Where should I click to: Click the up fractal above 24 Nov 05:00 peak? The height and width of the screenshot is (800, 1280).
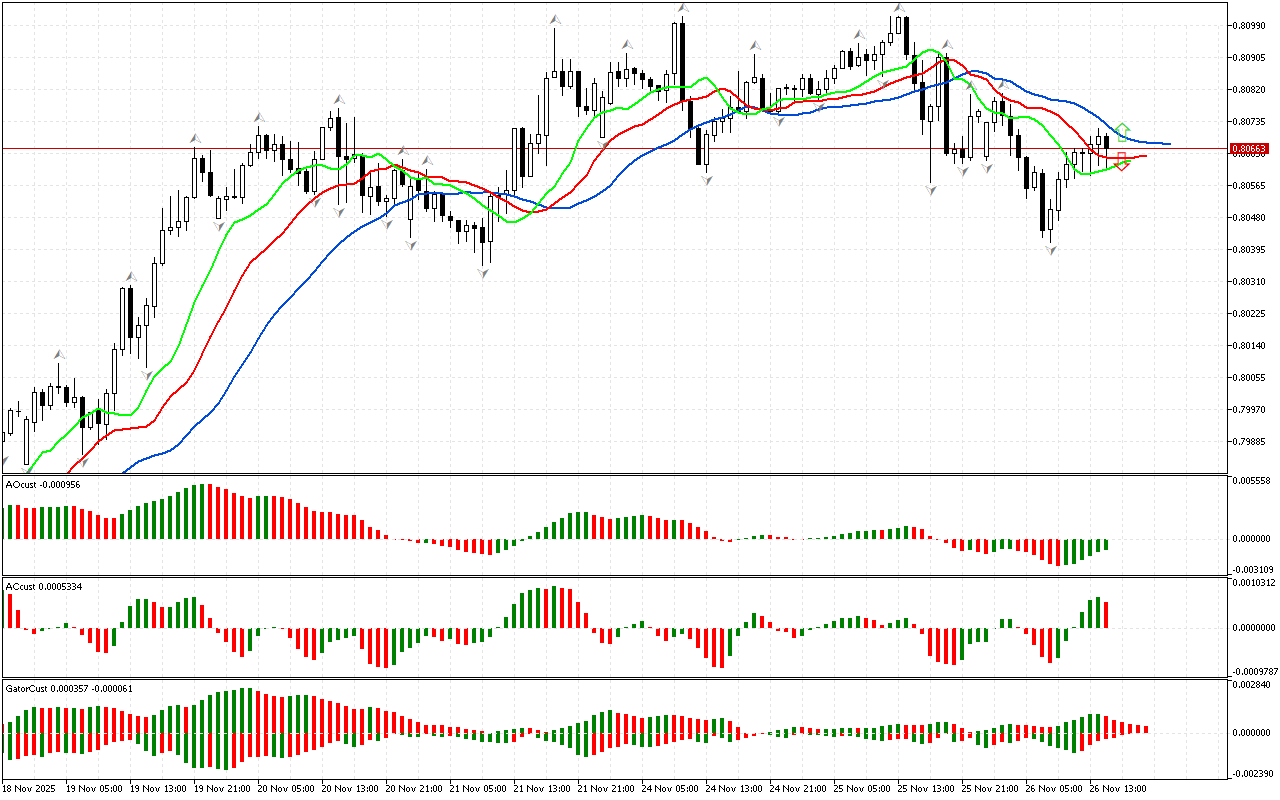click(683, 8)
